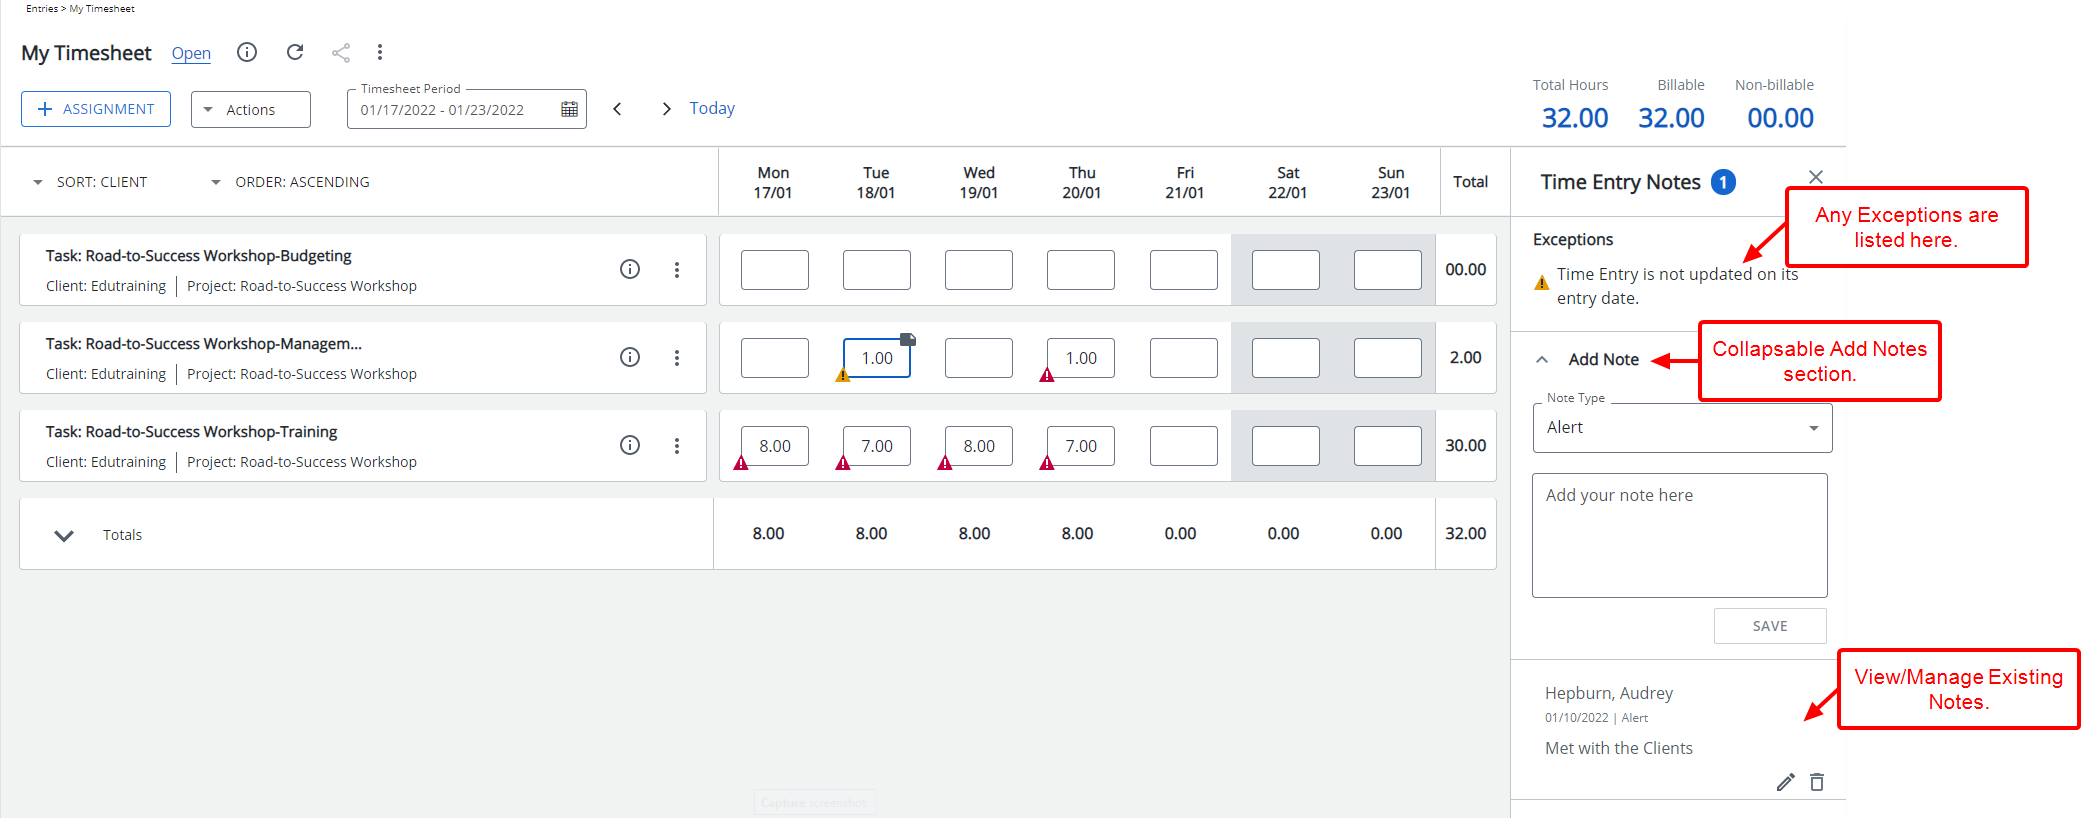The image size is (2093, 818).
Task: Open the Sort: Client dropdown
Action: coord(91,182)
